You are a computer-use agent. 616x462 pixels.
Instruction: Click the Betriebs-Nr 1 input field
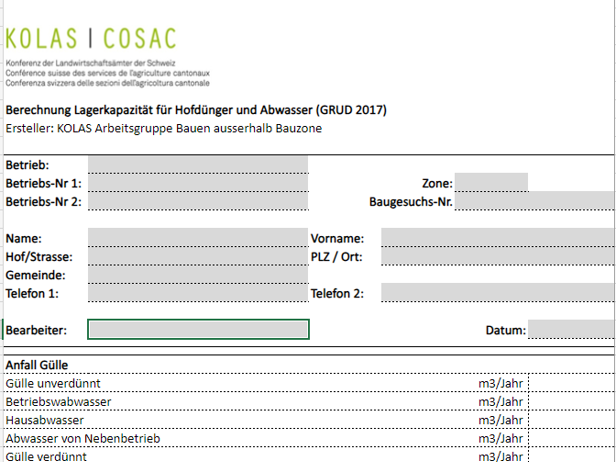click(197, 183)
